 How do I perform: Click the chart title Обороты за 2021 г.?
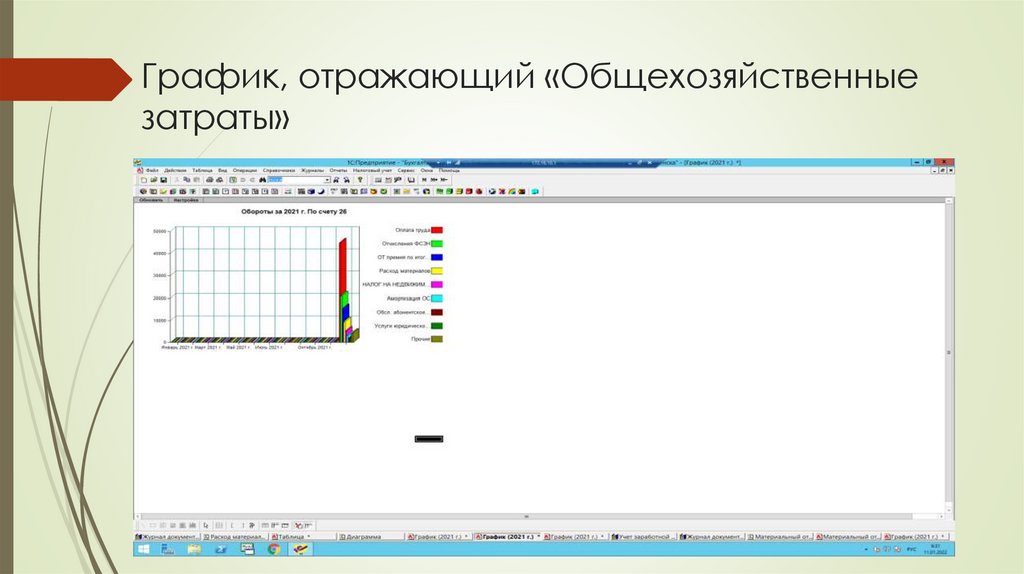click(x=294, y=212)
